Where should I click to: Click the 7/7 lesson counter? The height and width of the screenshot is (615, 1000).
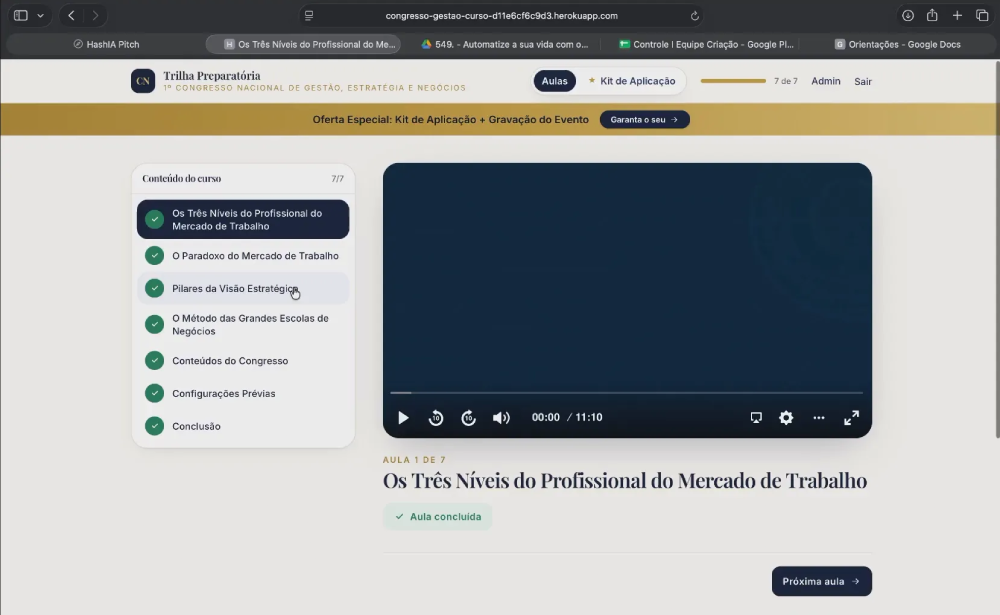pos(337,179)
